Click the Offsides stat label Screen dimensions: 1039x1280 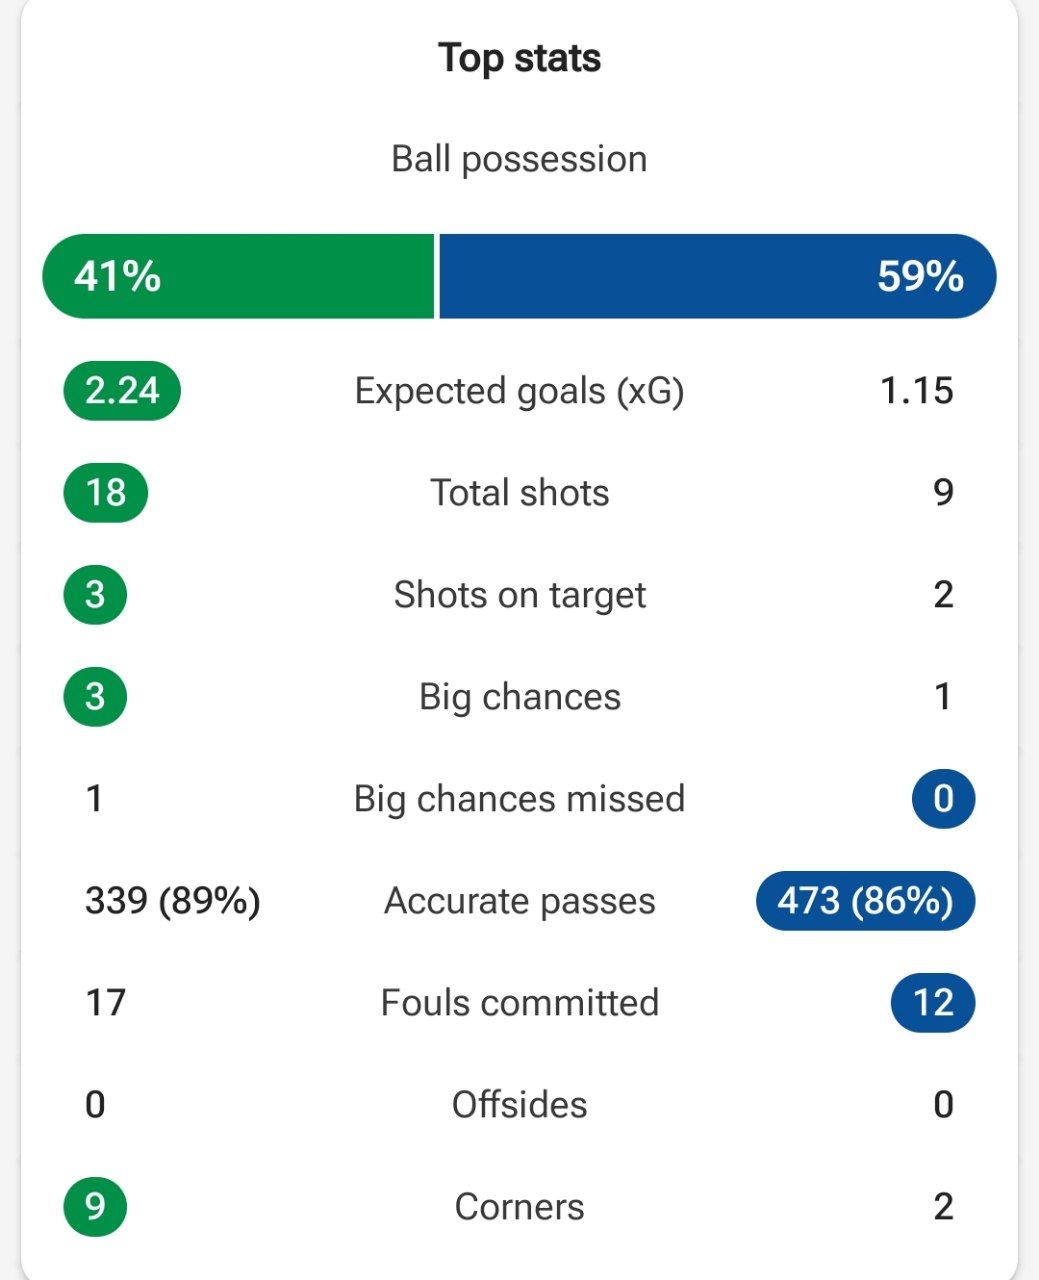[x=519, y=1105]
